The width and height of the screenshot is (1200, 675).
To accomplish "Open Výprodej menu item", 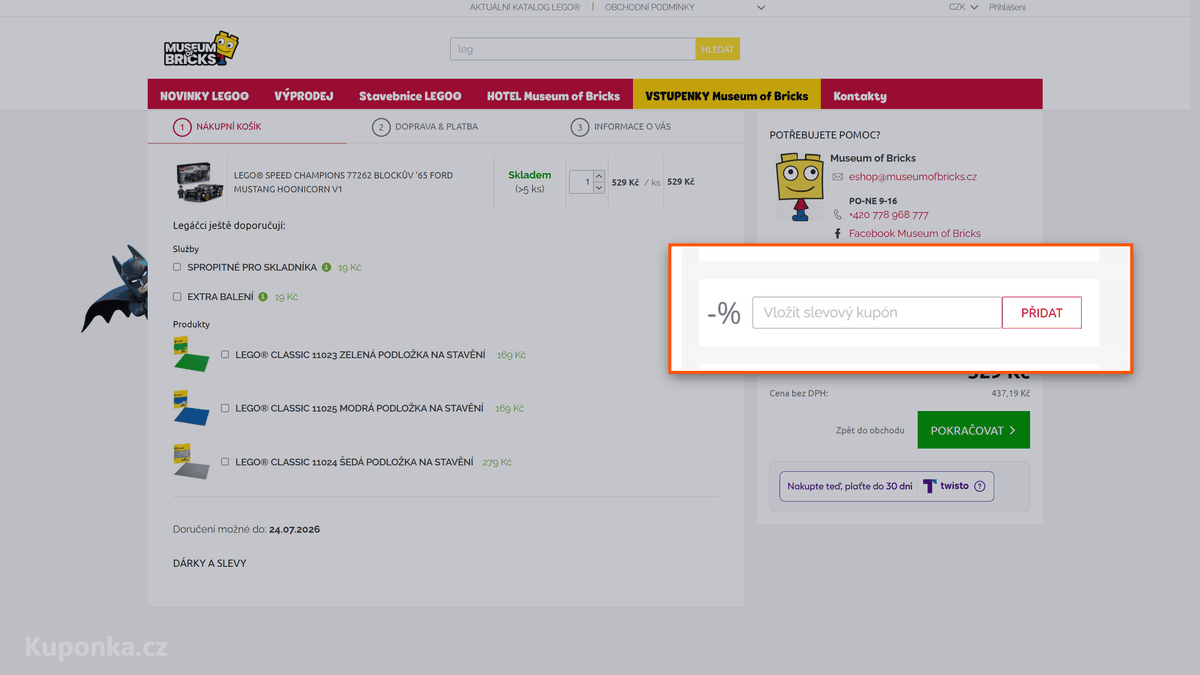I will (304, 96).
